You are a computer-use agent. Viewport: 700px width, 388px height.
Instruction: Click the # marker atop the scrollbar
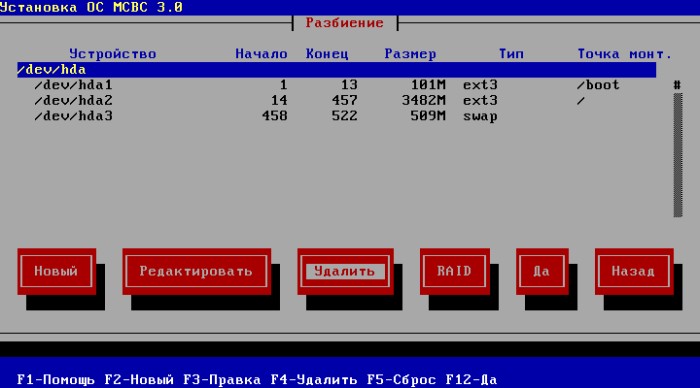[x=677, y=85]
